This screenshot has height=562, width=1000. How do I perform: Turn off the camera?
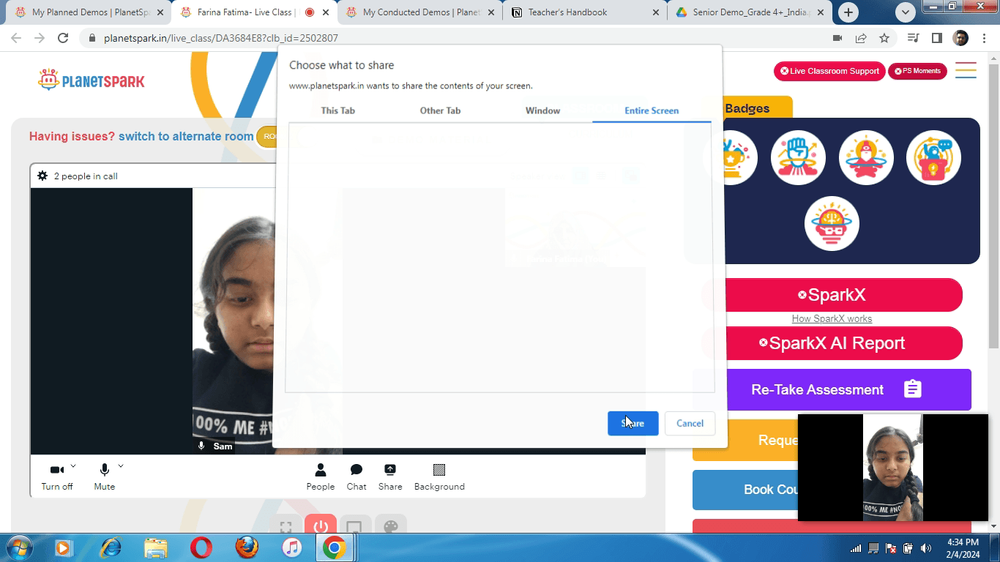coord(57,477)
